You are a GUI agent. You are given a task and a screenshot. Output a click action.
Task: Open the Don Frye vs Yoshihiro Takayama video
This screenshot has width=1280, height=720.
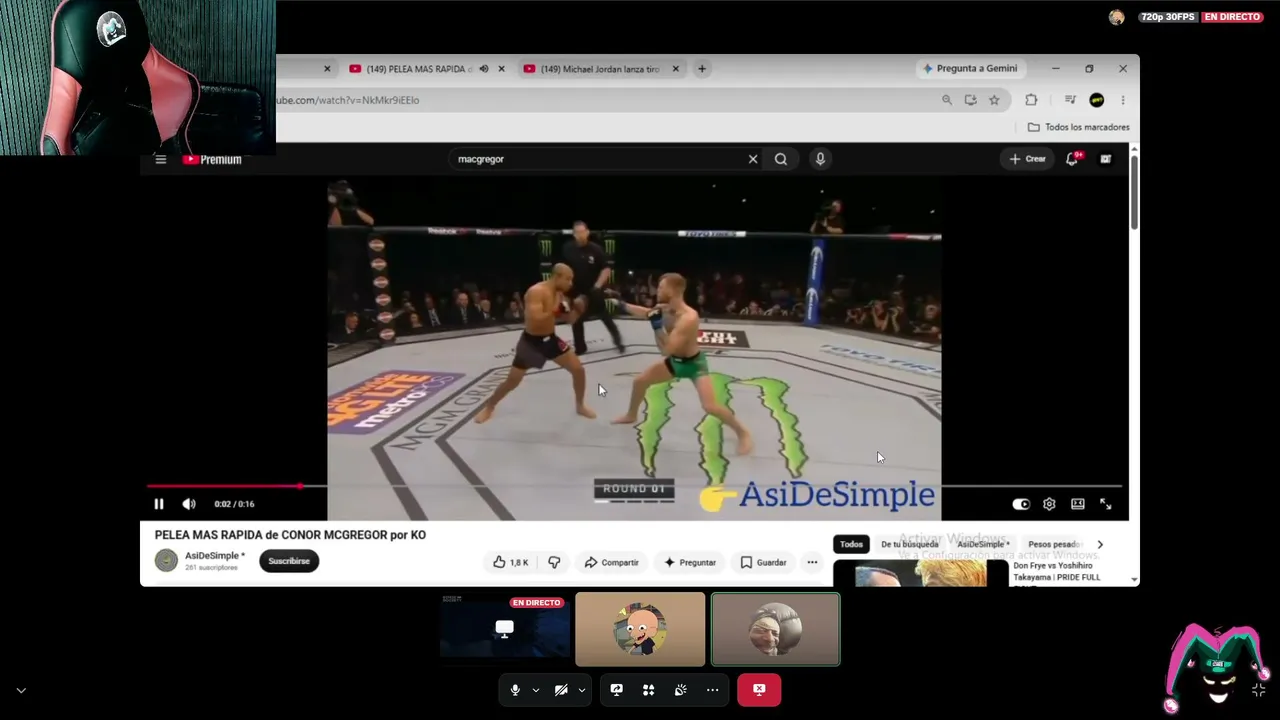point(1057,572)
